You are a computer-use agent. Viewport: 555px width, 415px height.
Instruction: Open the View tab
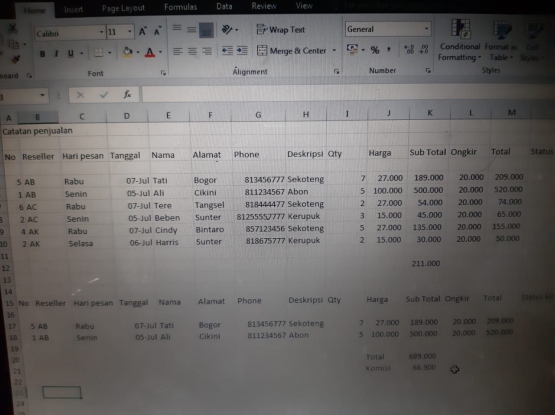coord(304,6)
